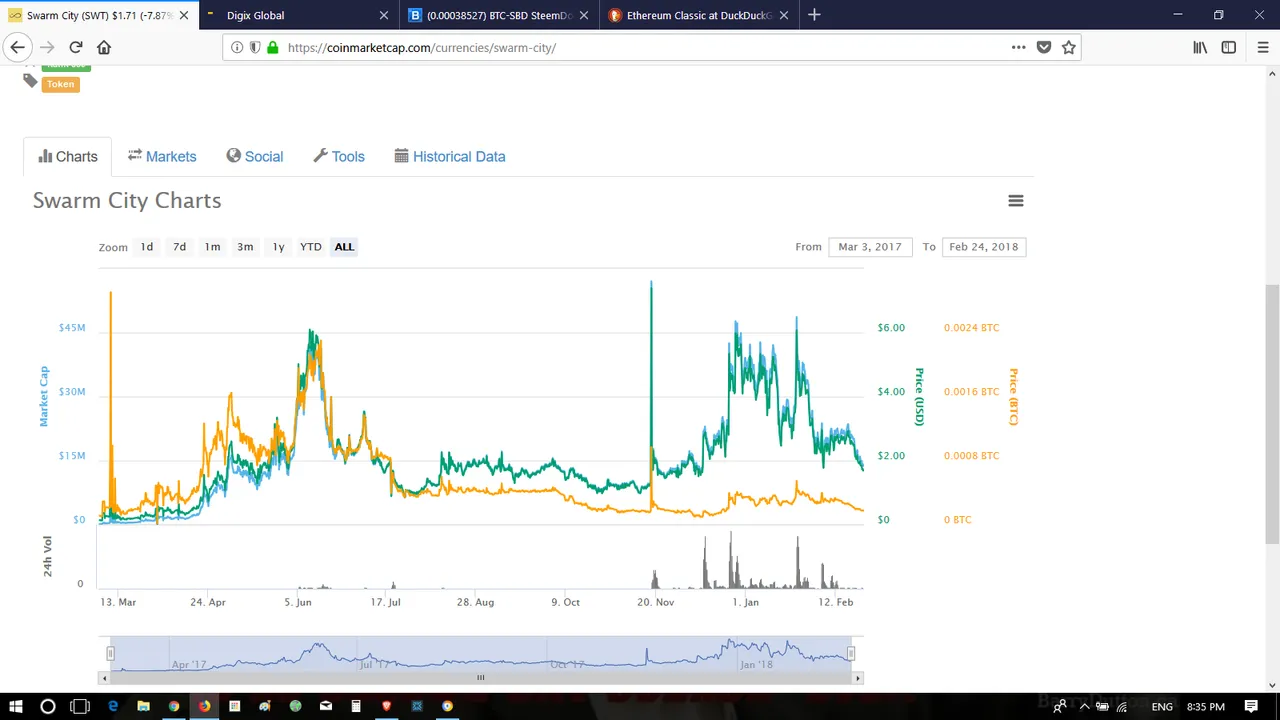Show hidden system tray icons
Image resolution: width=1280 pixels, height=720 pixels.
pos(1084,706)
